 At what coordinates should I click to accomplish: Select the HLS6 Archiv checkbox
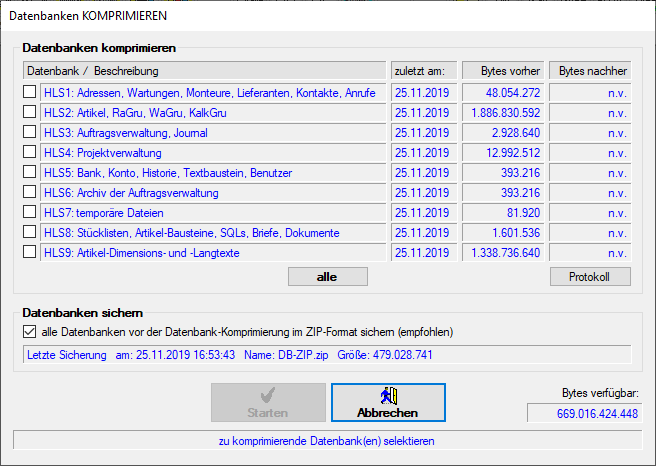[x=30, y=193]
